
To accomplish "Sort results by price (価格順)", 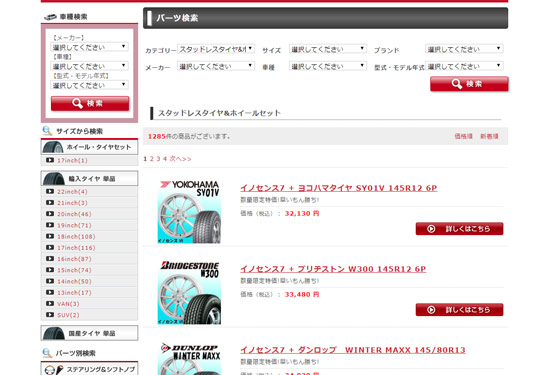I will tap(463, 136).
